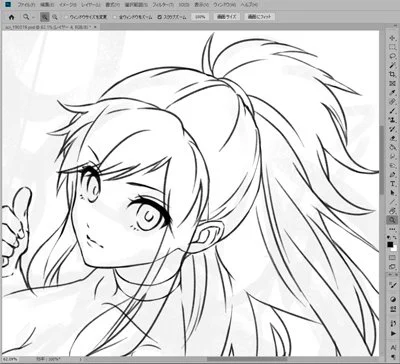This screenshot has height=364, width=400.
Task: Select the Move tool
Action: pos(393,39)
